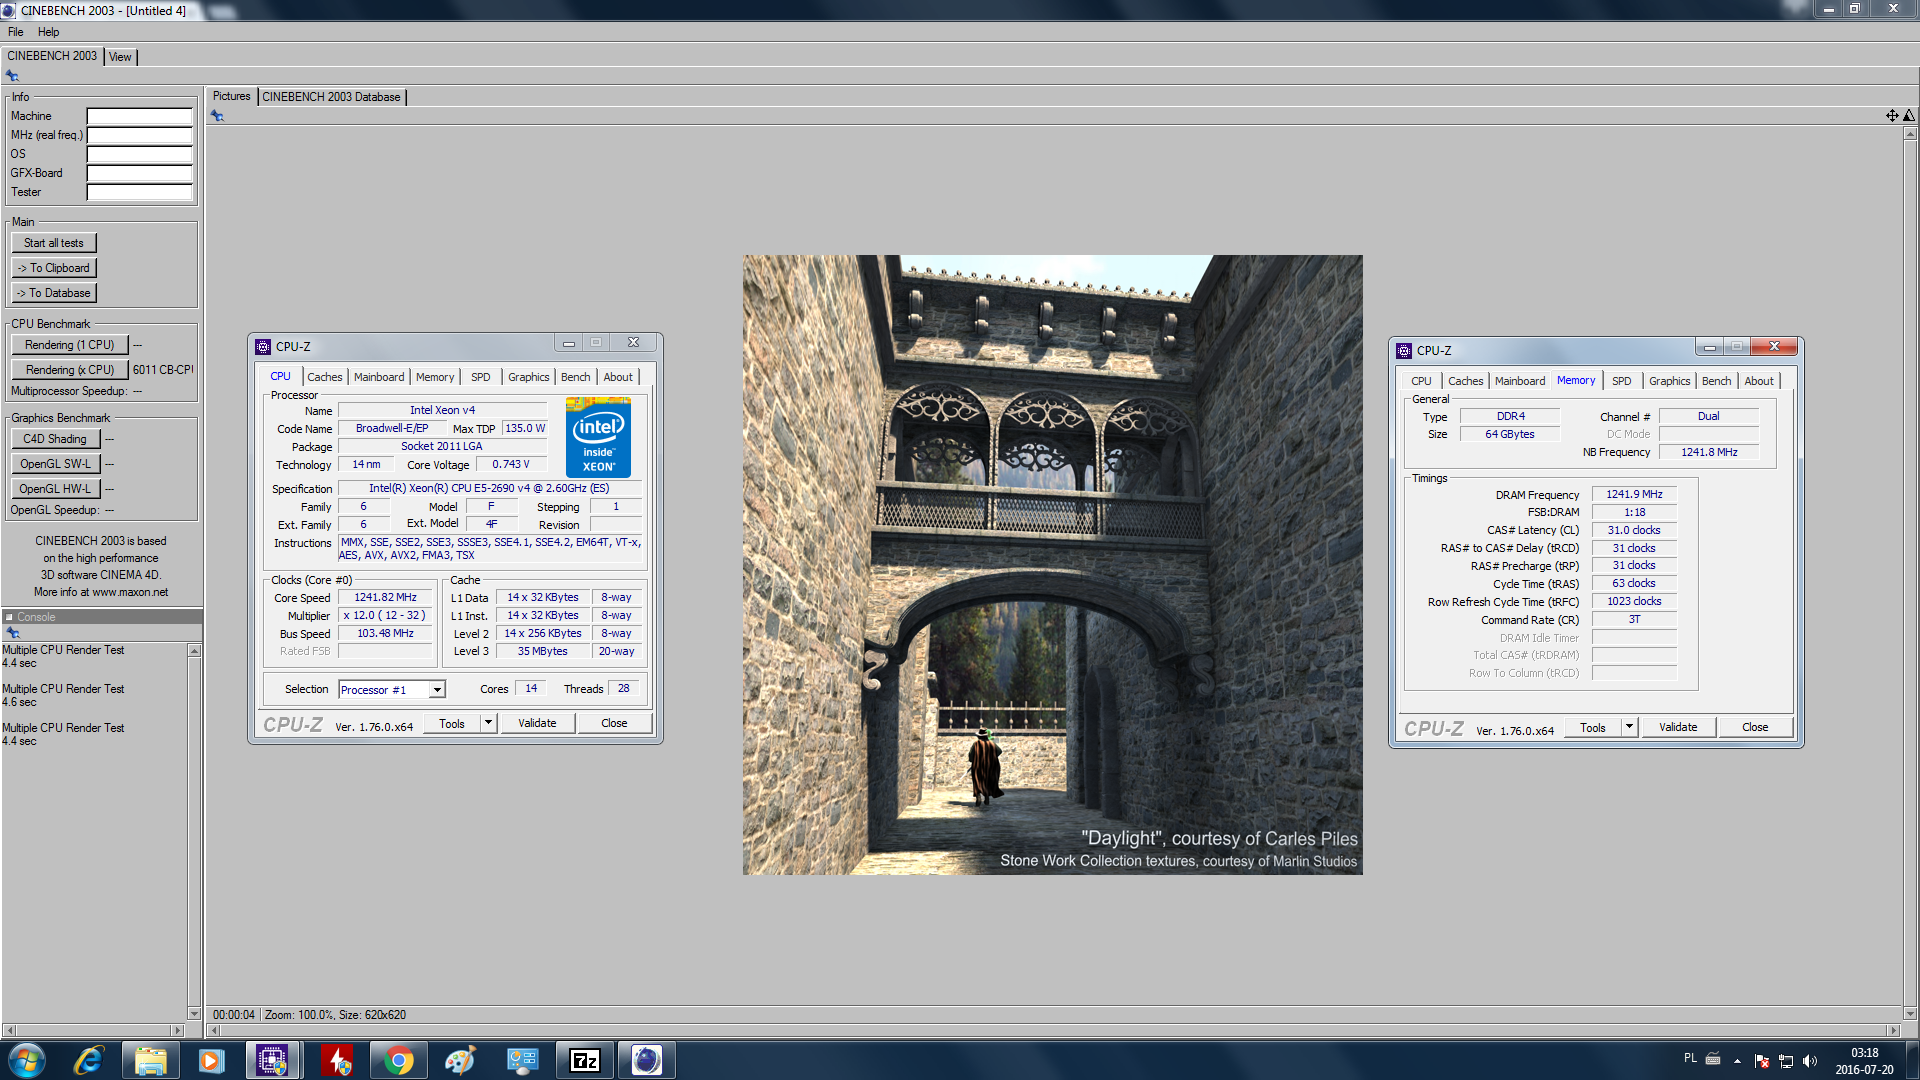
Task: Click the GFX-Board input field
Action: click(x=139, y=173)
